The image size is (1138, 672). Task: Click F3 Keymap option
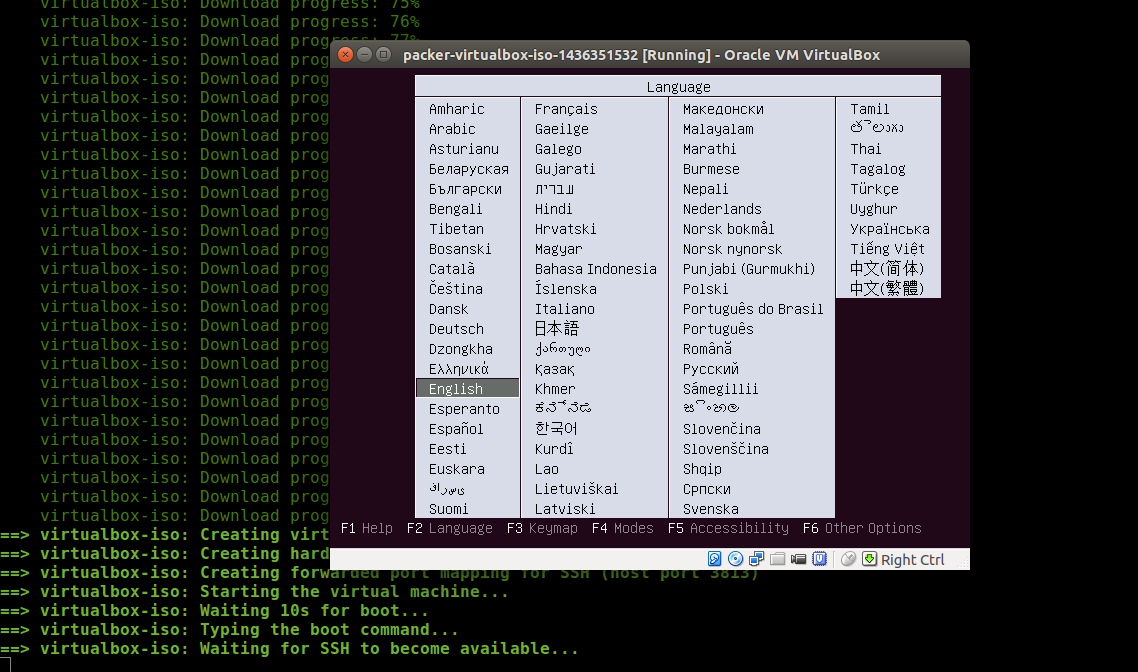[542, 528]
